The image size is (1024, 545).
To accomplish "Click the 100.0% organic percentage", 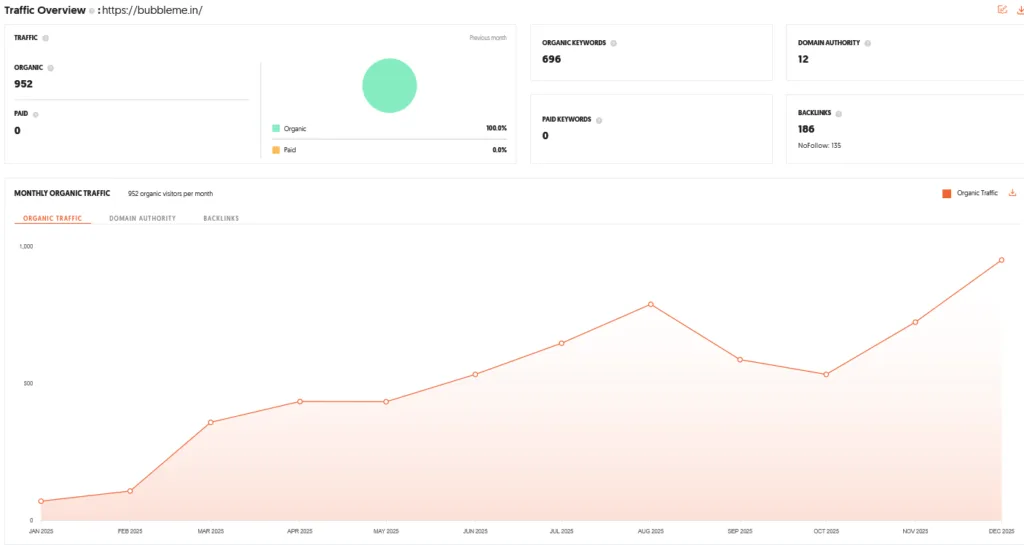I will pyautogui.click(x=496, y=129).
